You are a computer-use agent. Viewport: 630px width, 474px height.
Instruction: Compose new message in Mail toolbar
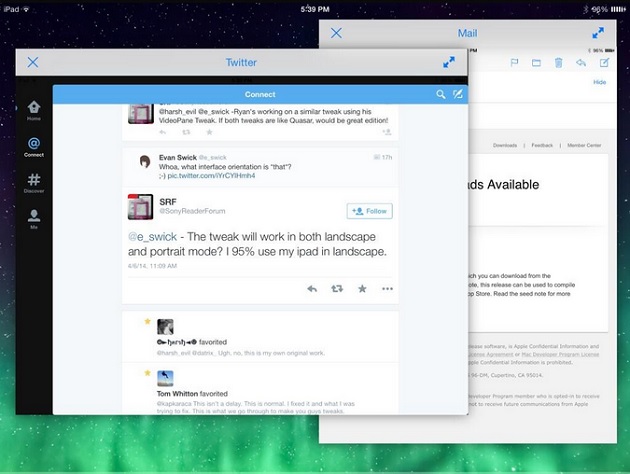coord(604,63)
